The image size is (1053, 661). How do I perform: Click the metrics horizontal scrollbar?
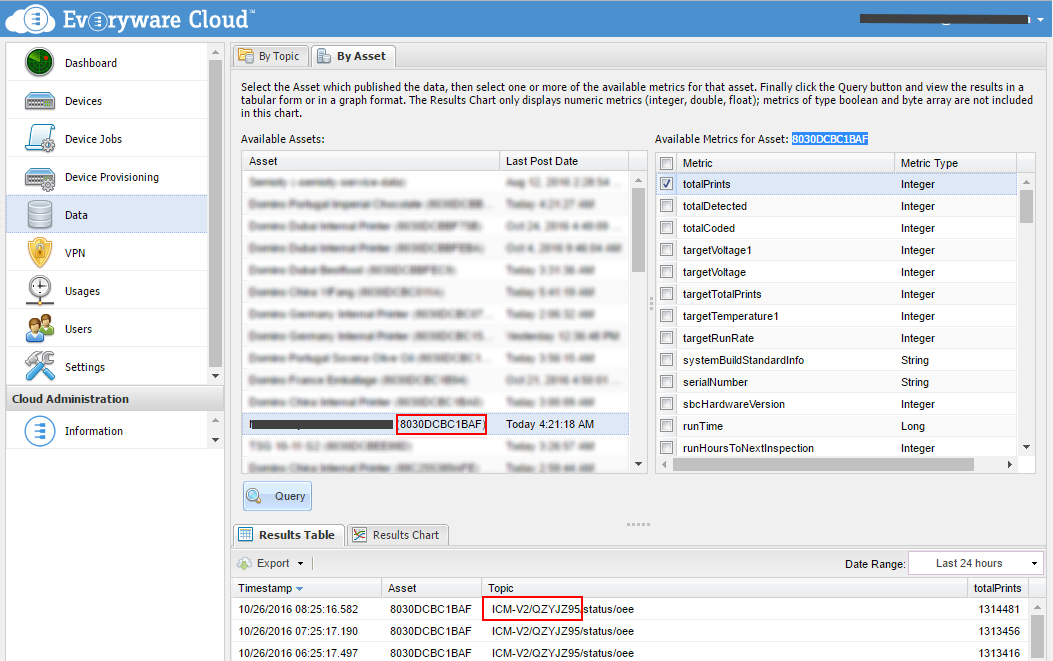coord(823,464)
